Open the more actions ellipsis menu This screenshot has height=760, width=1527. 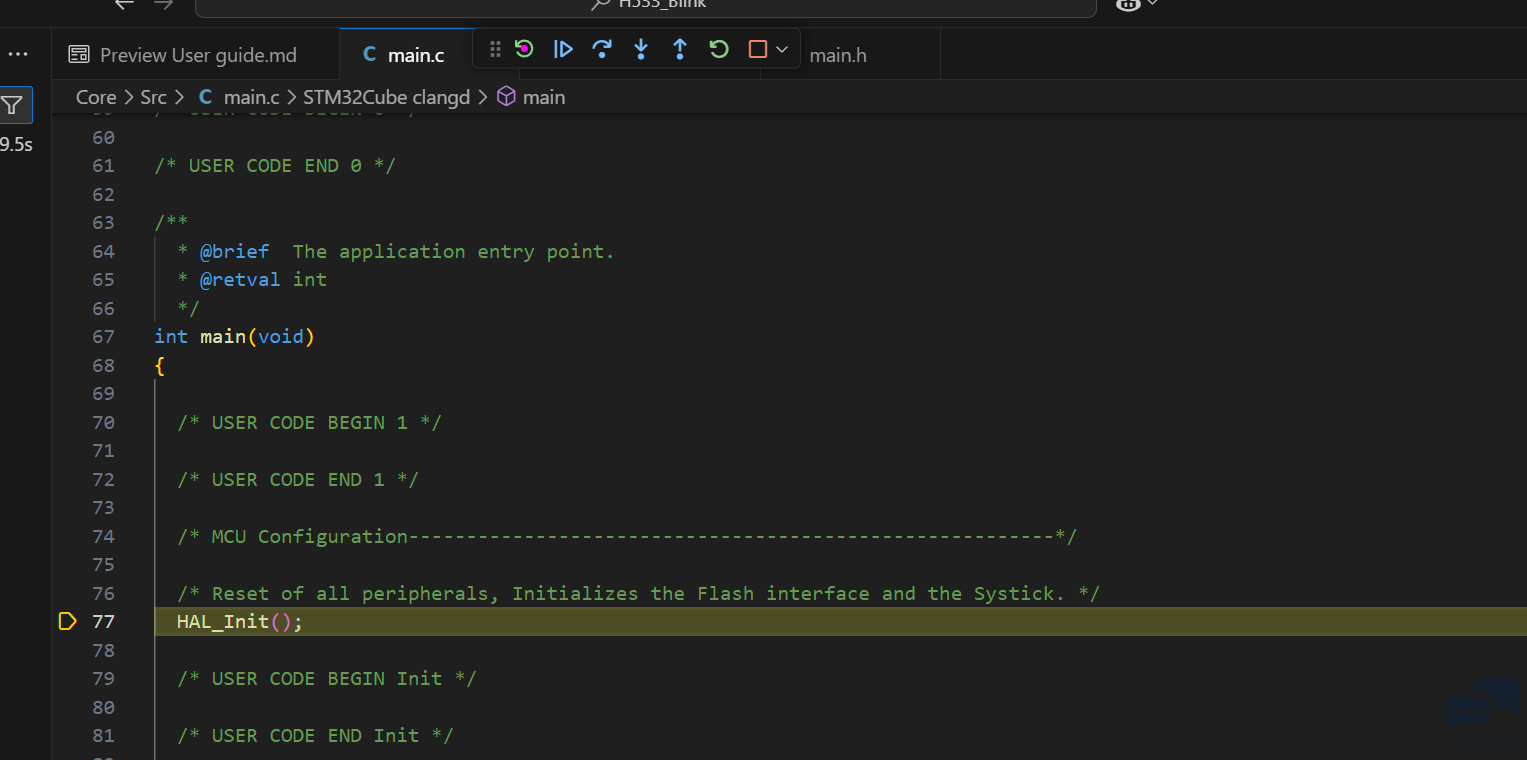pyautogui.click(x=18, y=54)
